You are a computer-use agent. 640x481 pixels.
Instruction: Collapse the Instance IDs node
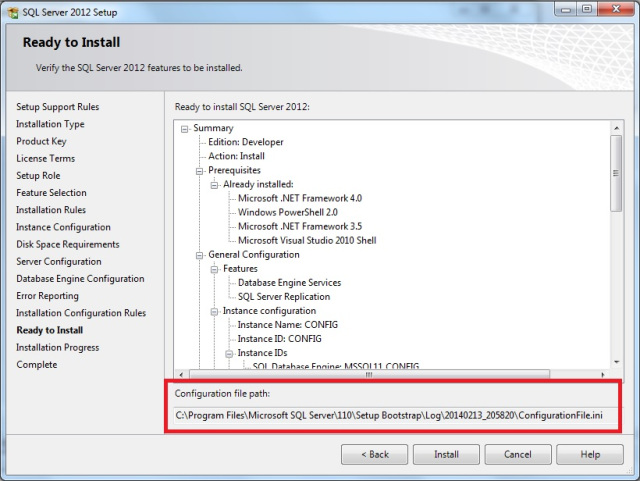click(x=229, y=354)
